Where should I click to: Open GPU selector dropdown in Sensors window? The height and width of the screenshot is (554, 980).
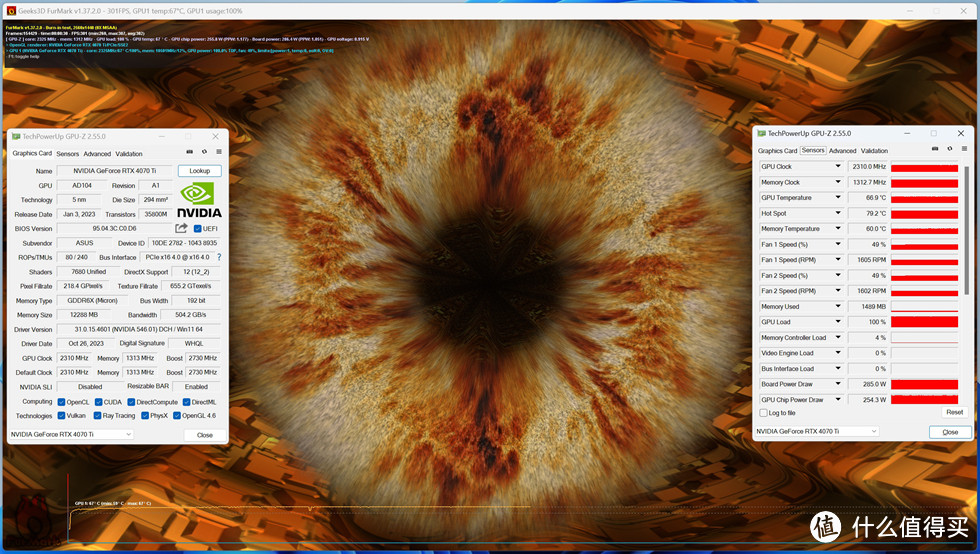click(817, 431)
